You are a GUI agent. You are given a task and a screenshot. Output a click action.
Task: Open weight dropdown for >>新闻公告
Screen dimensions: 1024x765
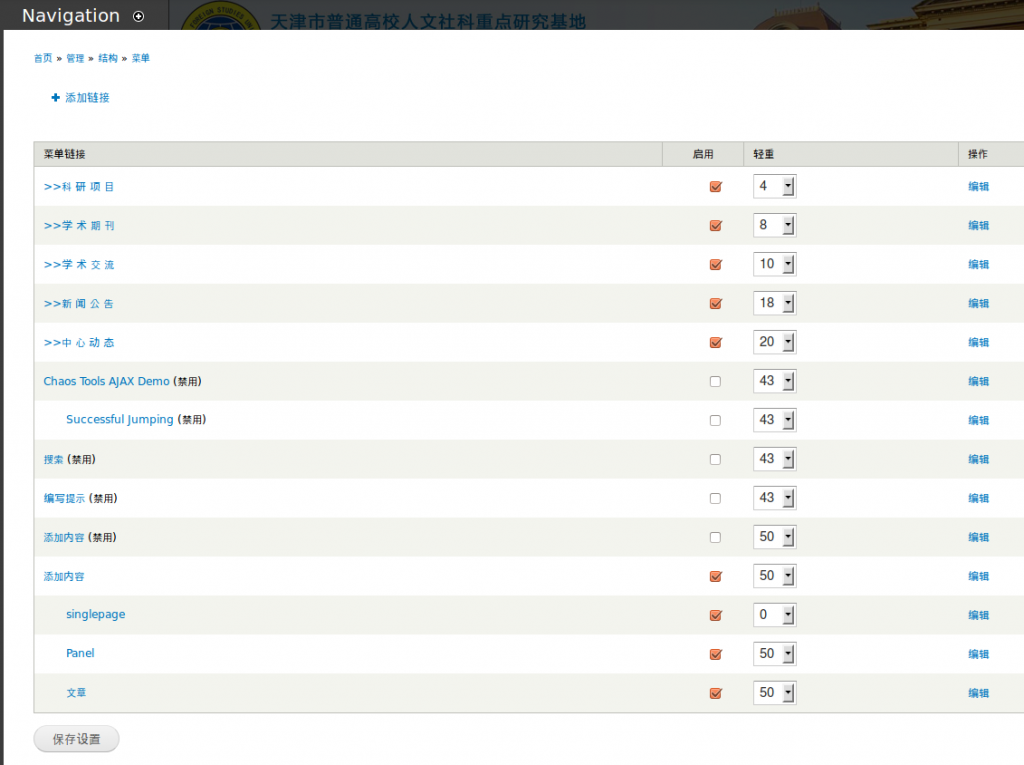pyautogui.click(x=775, y=303)
